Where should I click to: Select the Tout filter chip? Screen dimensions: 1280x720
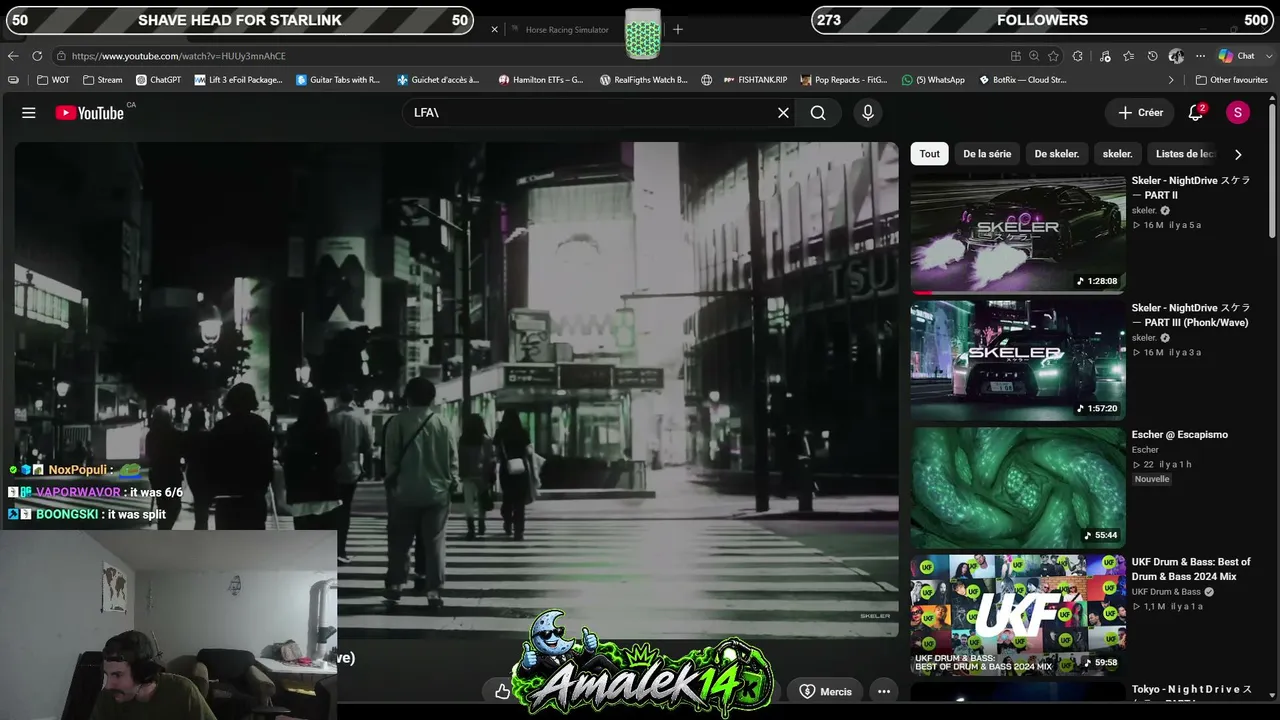pos(930,154)
